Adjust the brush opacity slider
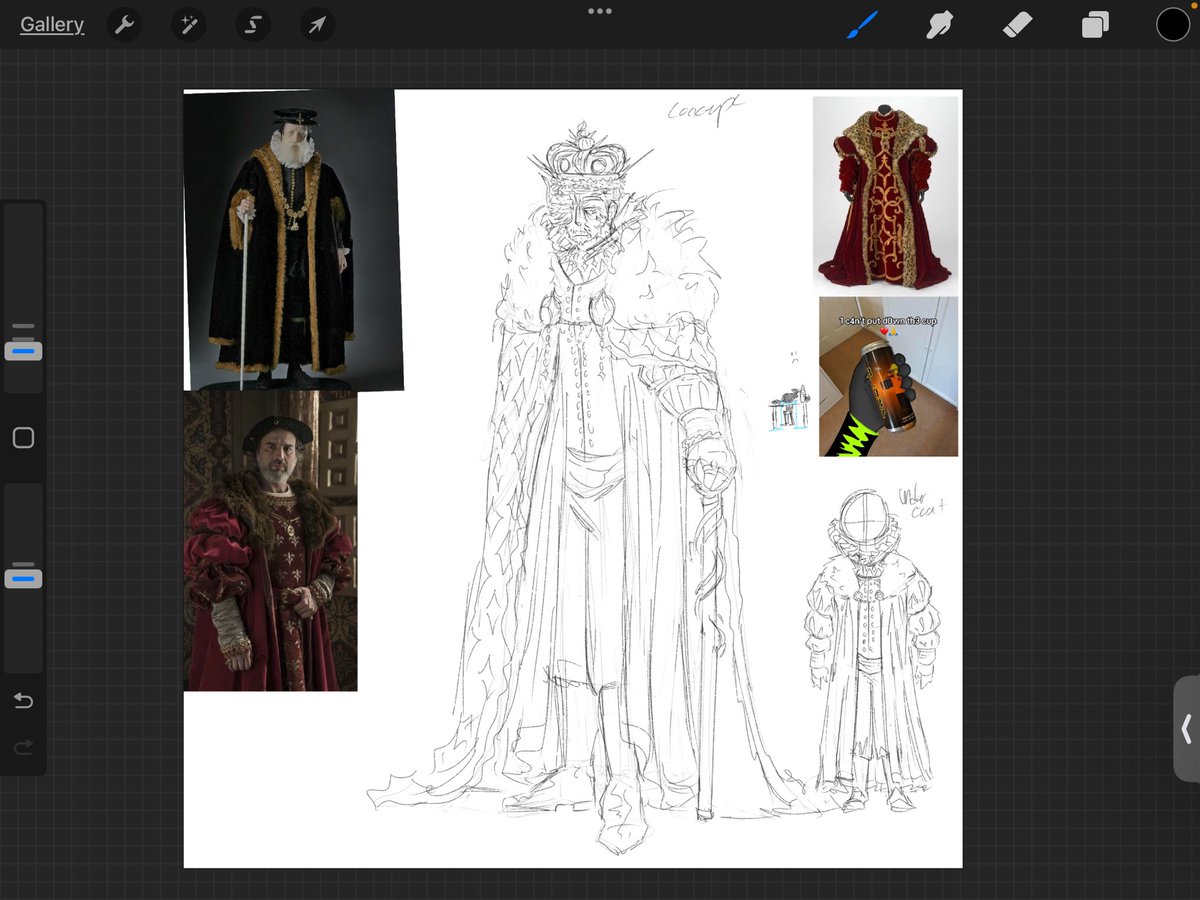This screenshot has width=1200, height=900. click(x=23, y=576)
